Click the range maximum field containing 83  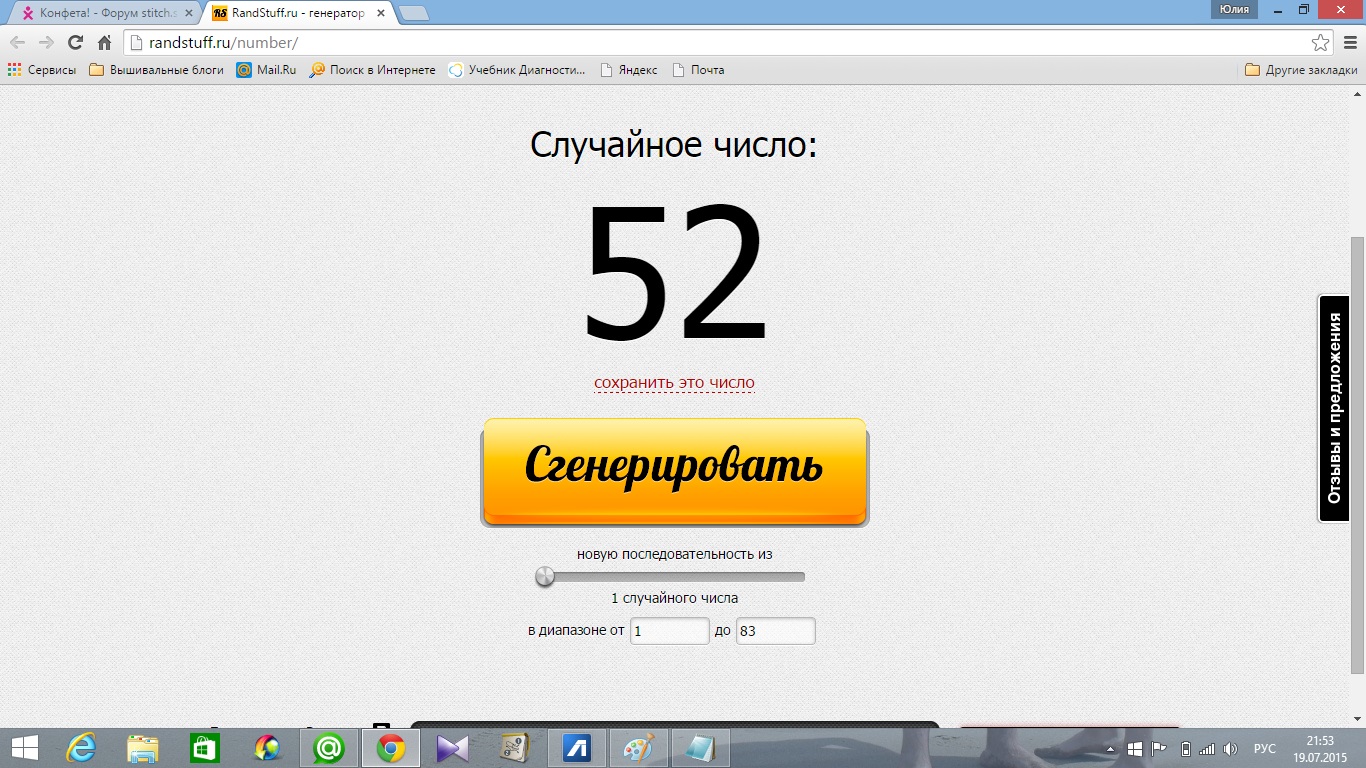pos(775,631)
